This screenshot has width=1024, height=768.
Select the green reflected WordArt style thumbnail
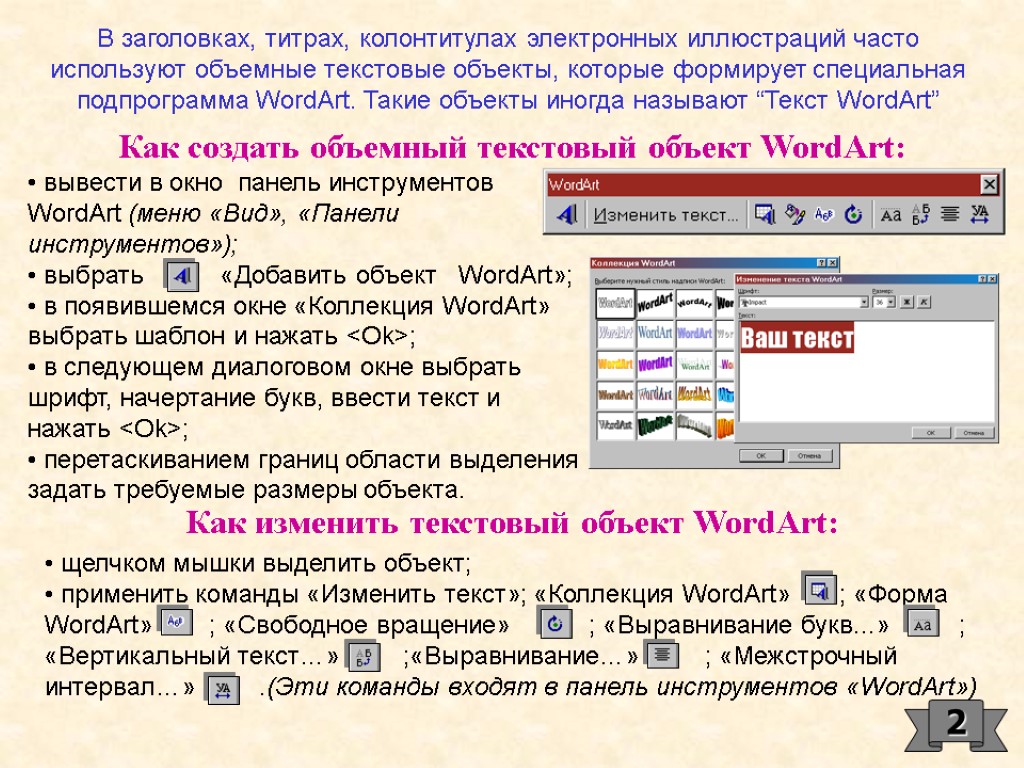click(x=694, y=364)
